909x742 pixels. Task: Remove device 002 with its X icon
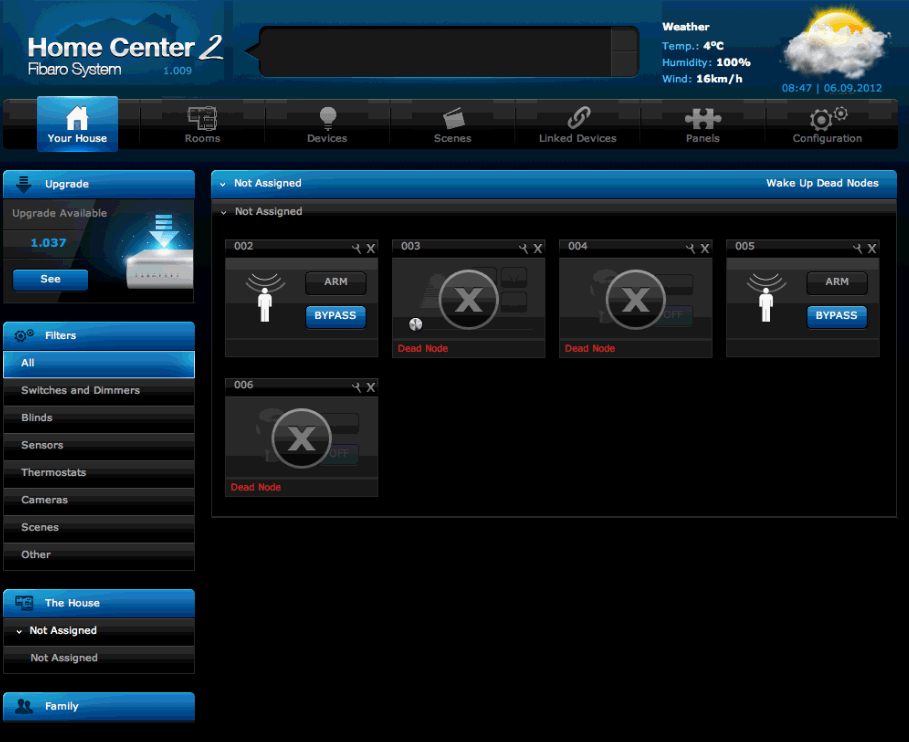click(x=371, y=249)
